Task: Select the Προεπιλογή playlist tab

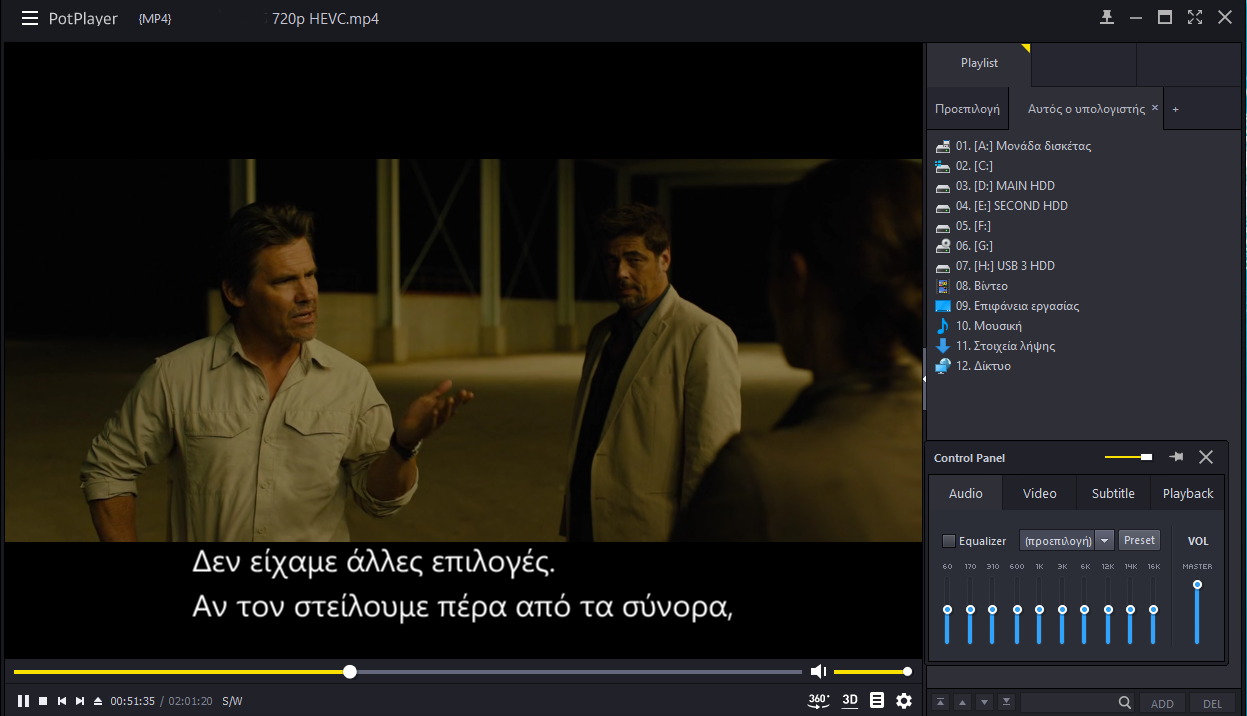Action: coord(967,109)
